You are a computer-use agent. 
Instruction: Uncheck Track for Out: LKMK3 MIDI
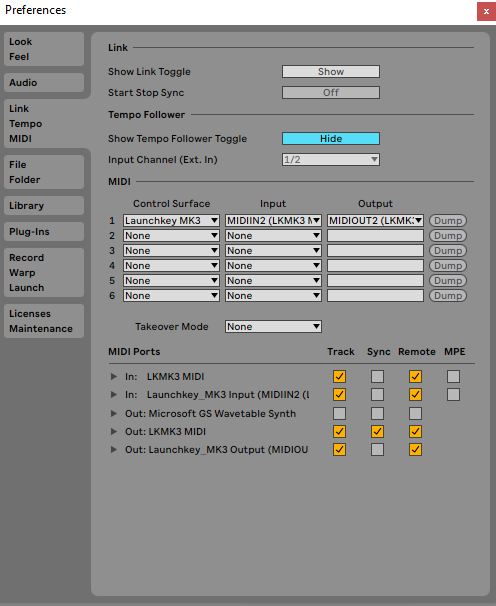click(x=339, y=431)
